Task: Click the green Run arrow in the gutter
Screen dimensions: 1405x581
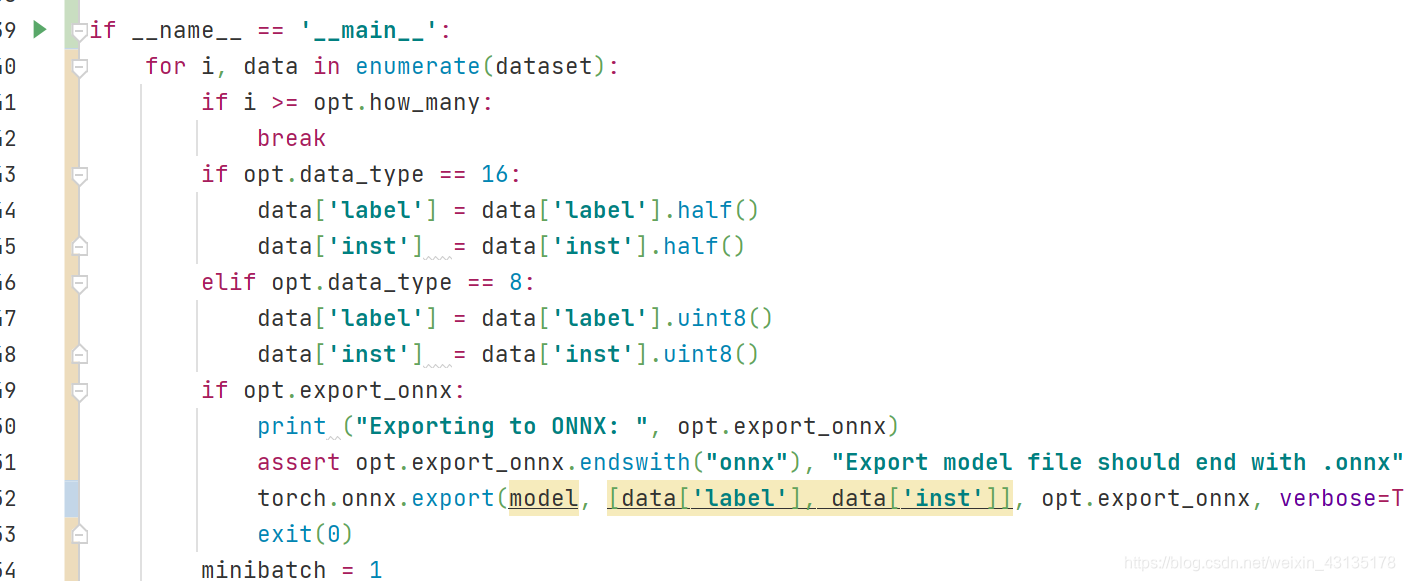Action: click(39, 30)
